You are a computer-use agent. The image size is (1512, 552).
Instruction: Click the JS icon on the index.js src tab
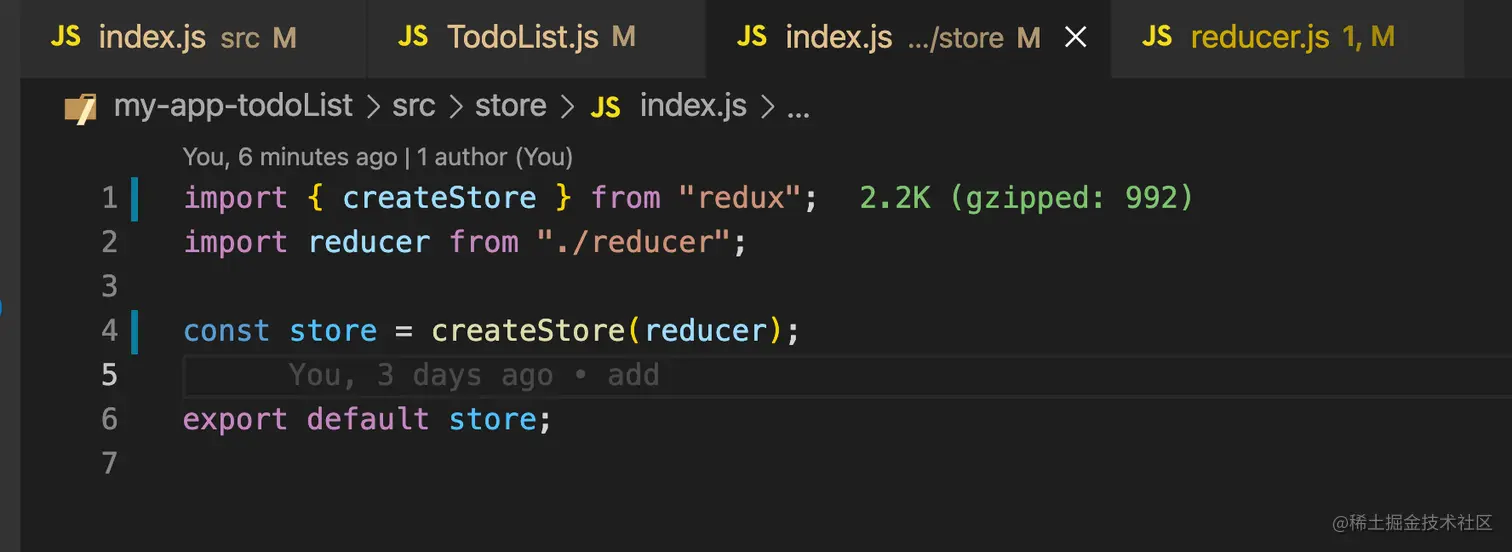click(x=66, y=38)
